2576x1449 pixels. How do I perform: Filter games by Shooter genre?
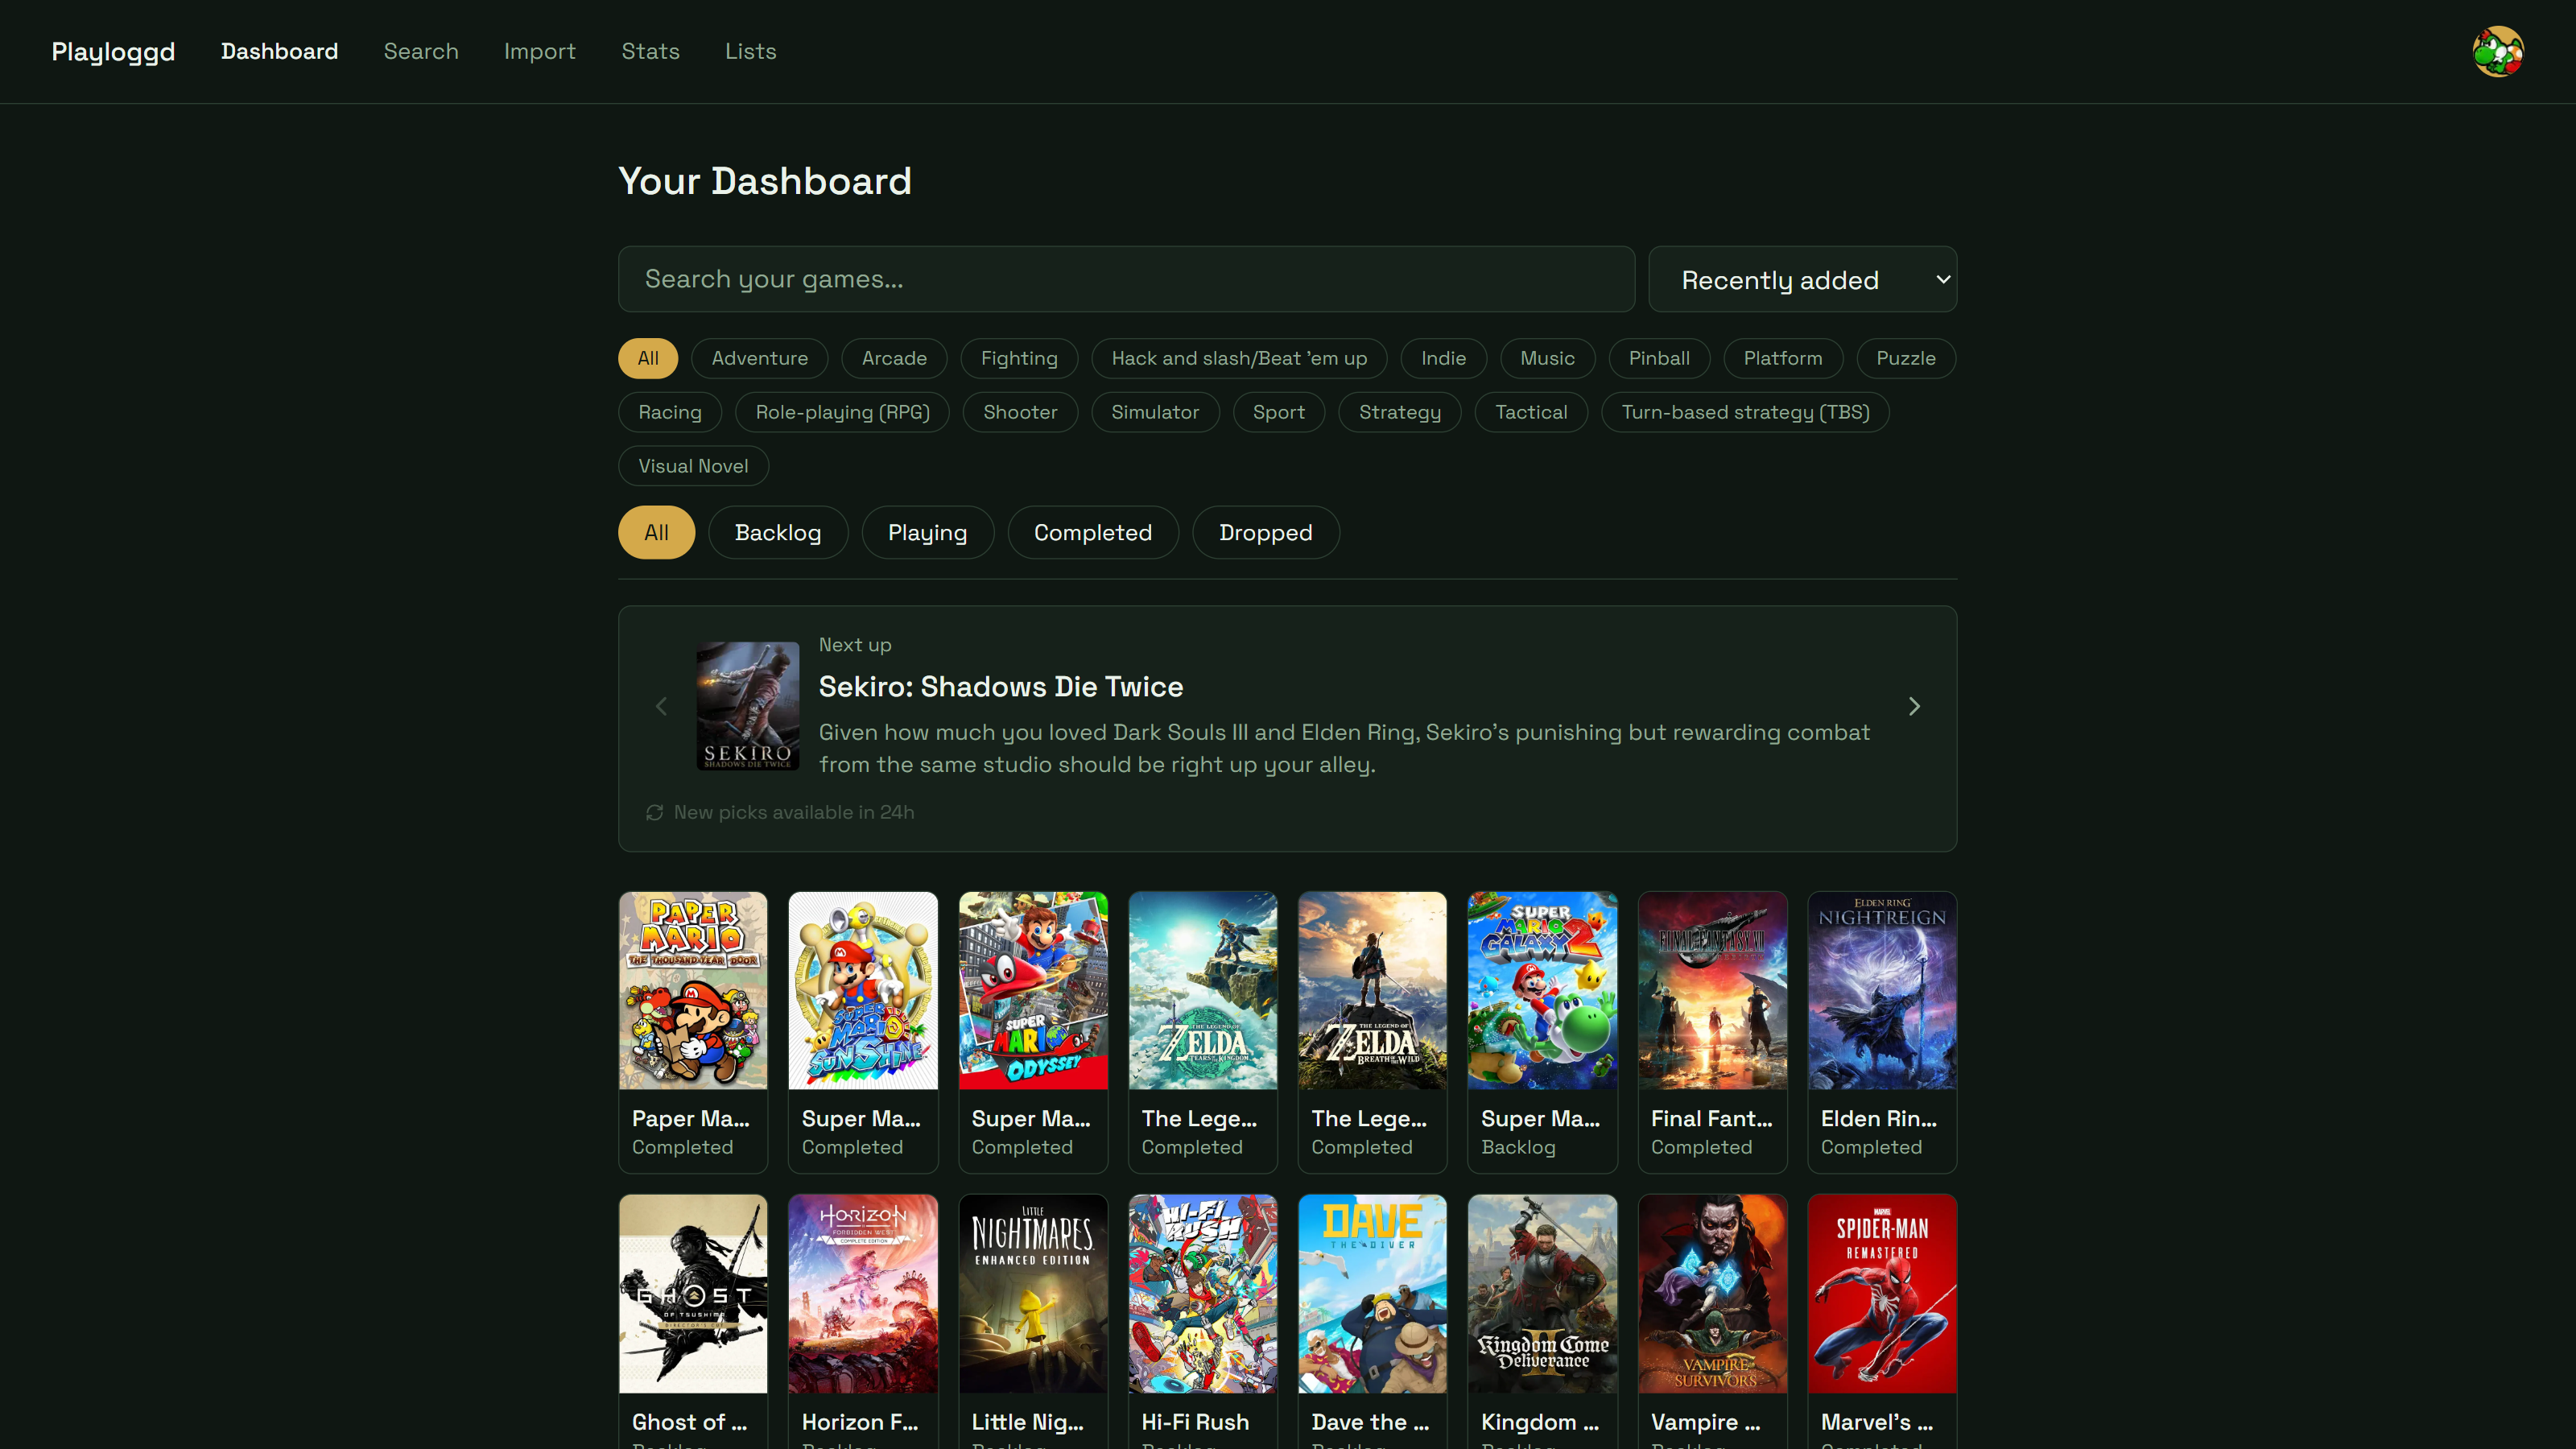tap(1020, 412)
